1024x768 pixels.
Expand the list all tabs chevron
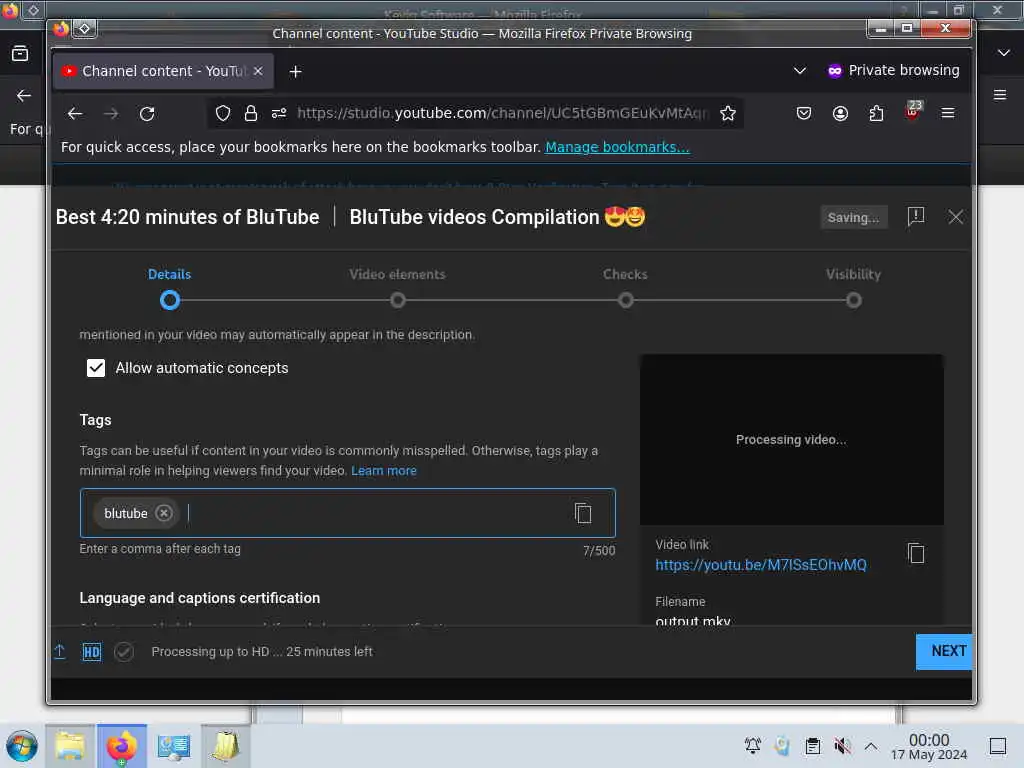tap(799, 71)
